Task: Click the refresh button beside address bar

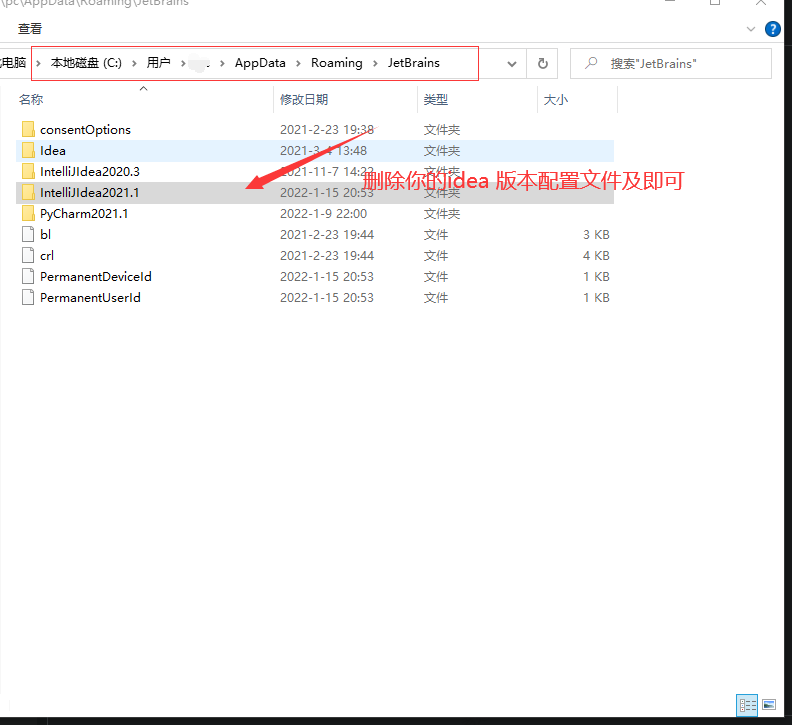Action: coord(542,64)
